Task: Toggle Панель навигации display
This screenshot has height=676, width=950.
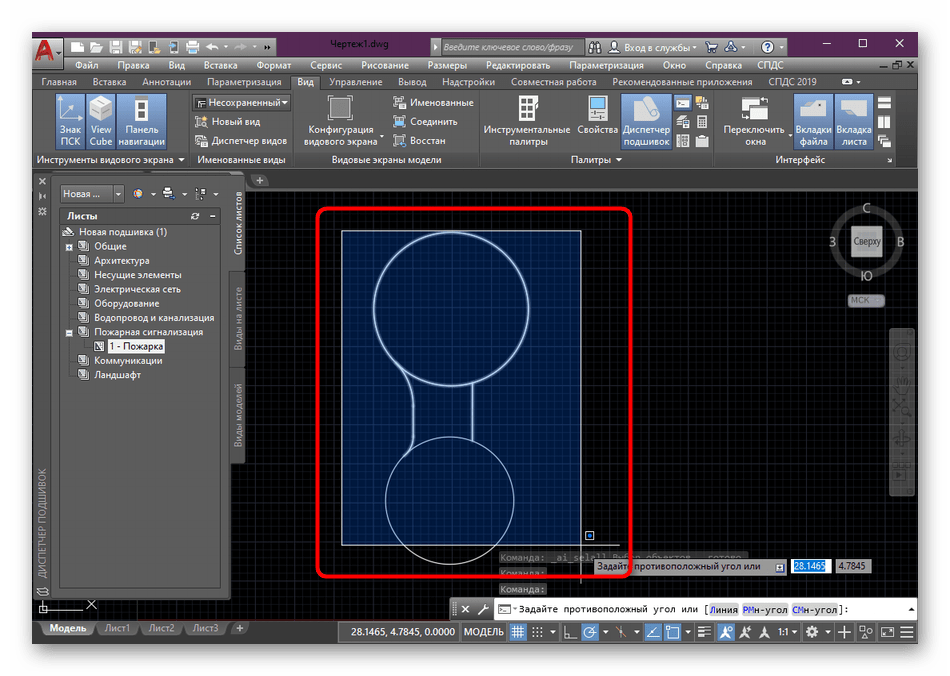Action: pyautogui.click(x=142, y=121)
